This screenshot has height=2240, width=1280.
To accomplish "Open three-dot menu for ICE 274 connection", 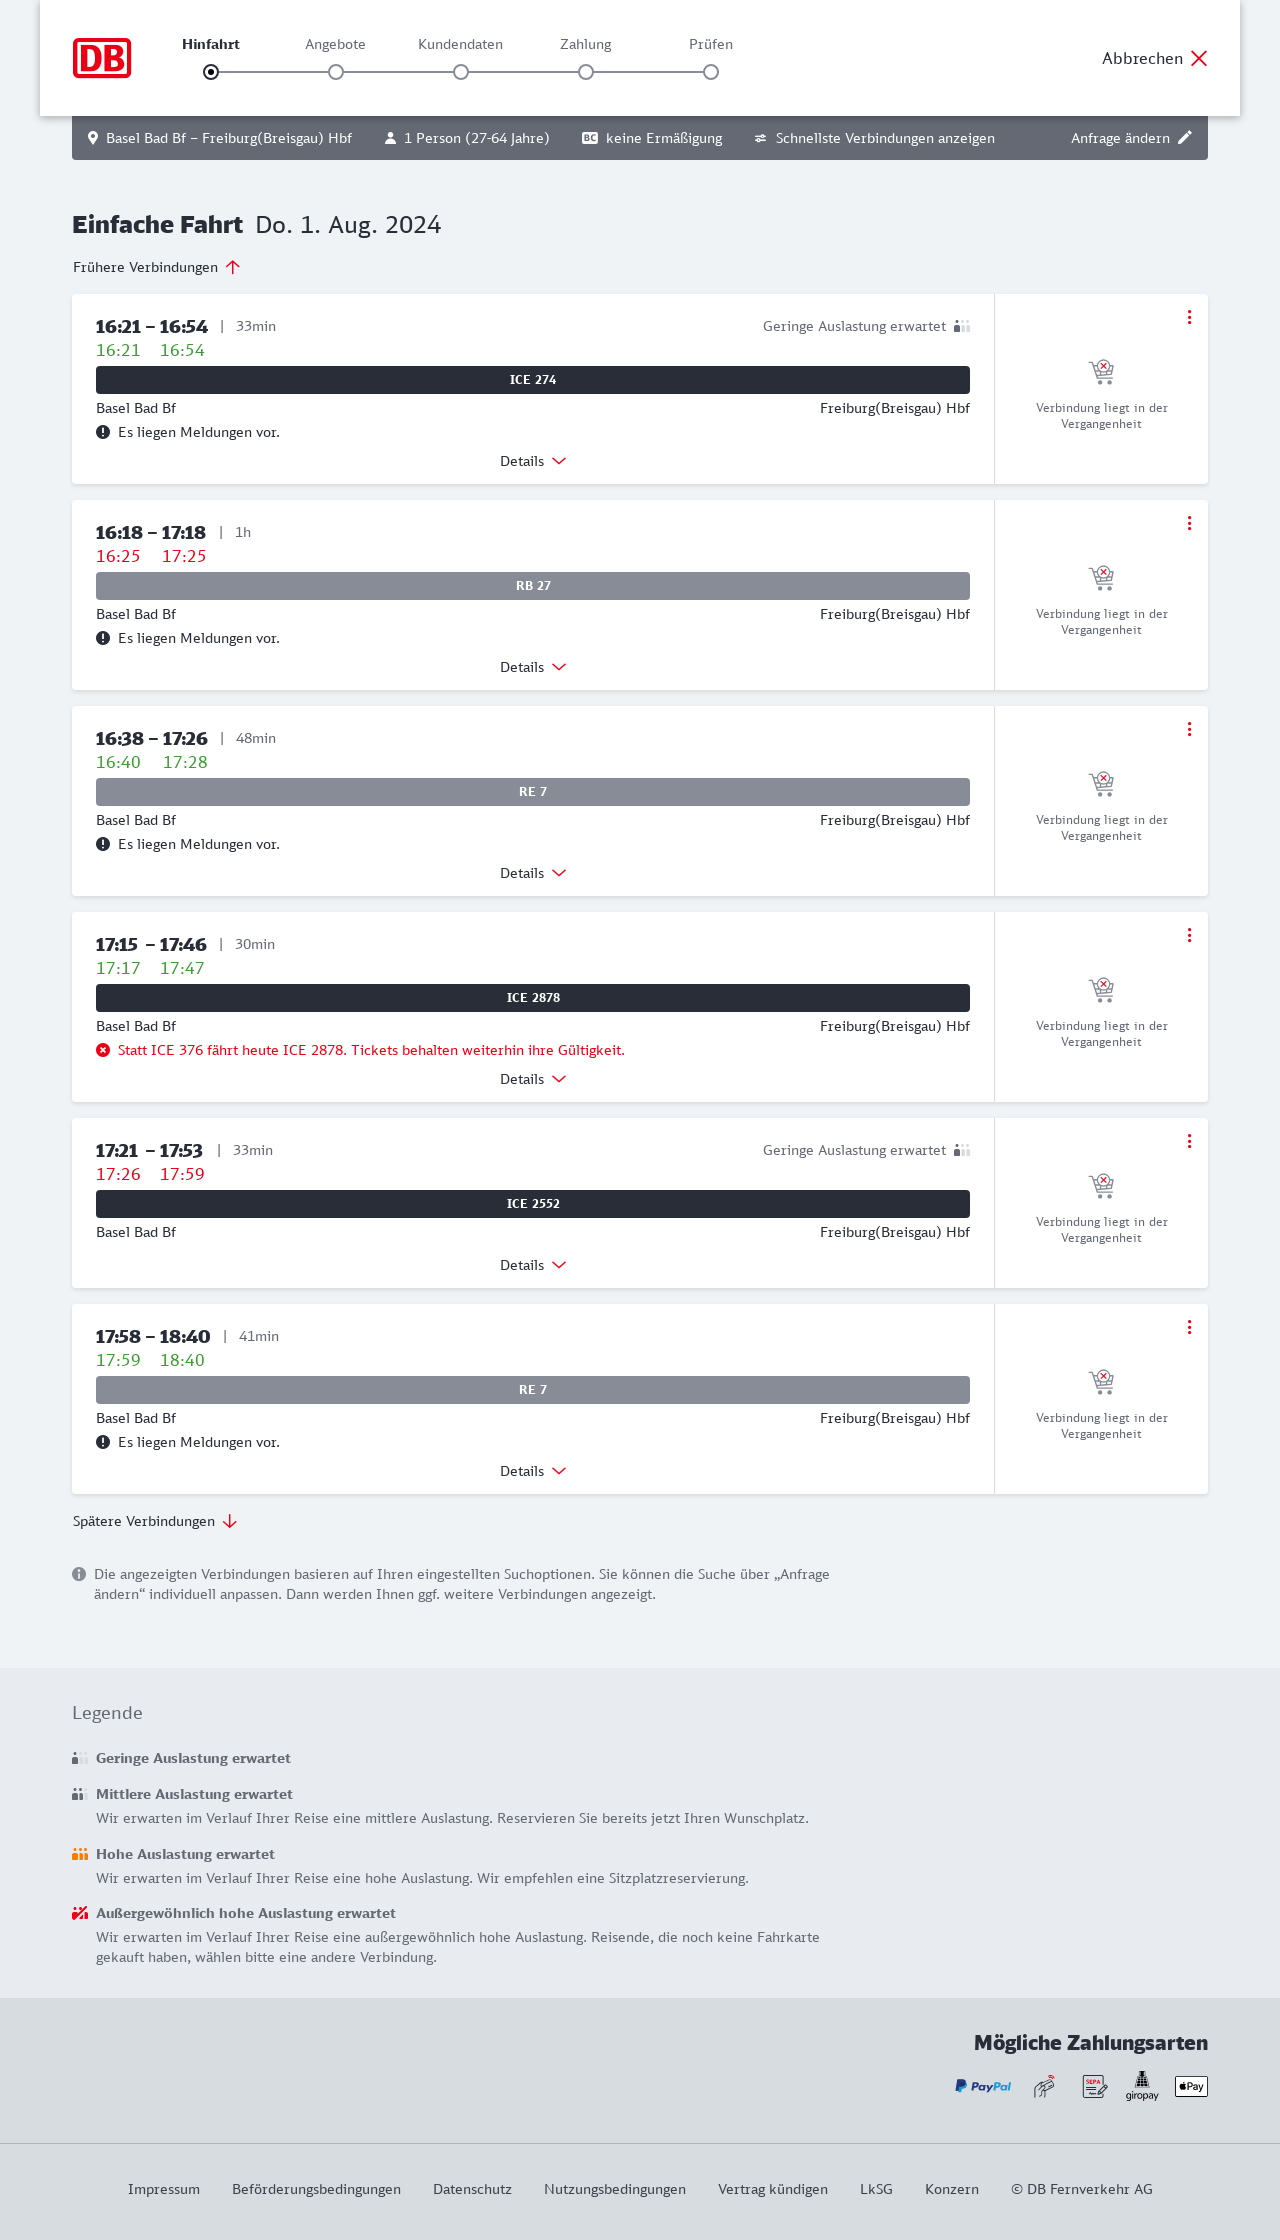I will 1189,317.
